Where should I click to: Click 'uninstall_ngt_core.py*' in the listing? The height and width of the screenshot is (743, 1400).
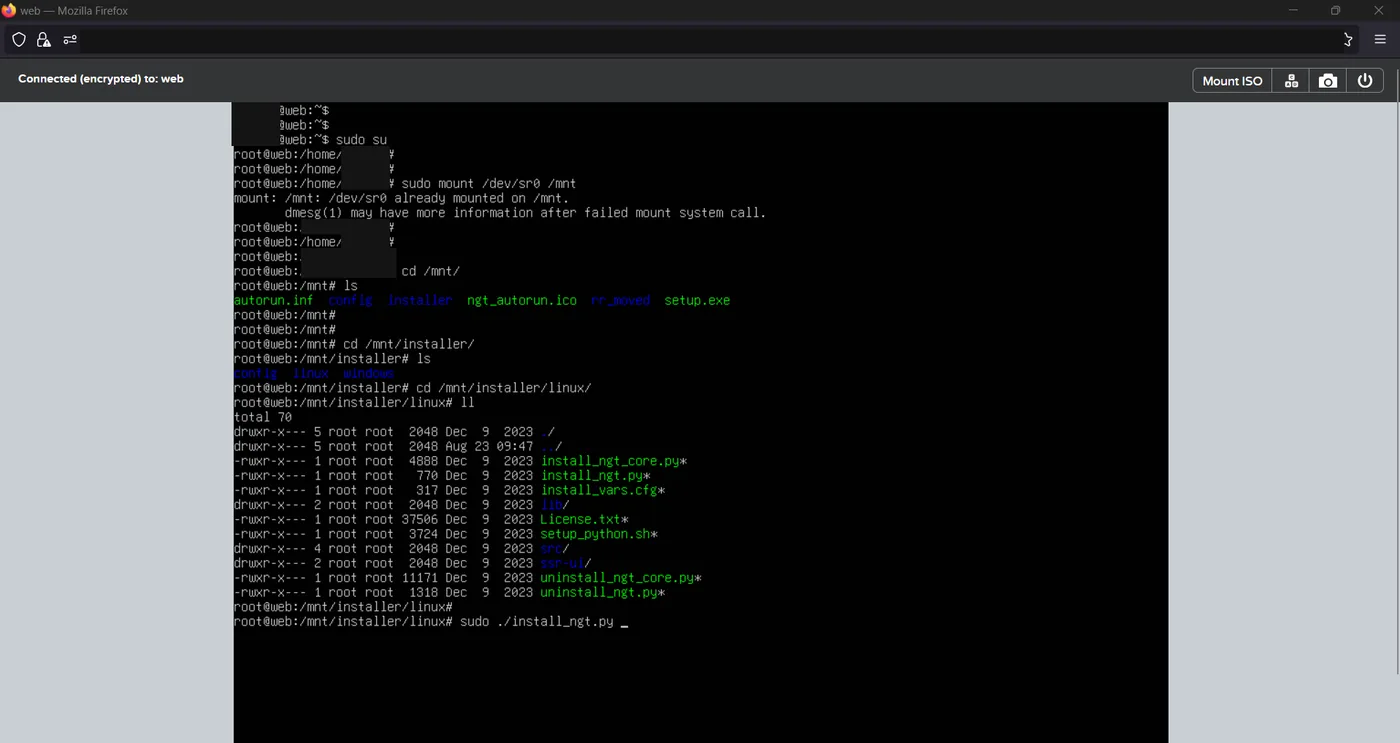(621, 578)
